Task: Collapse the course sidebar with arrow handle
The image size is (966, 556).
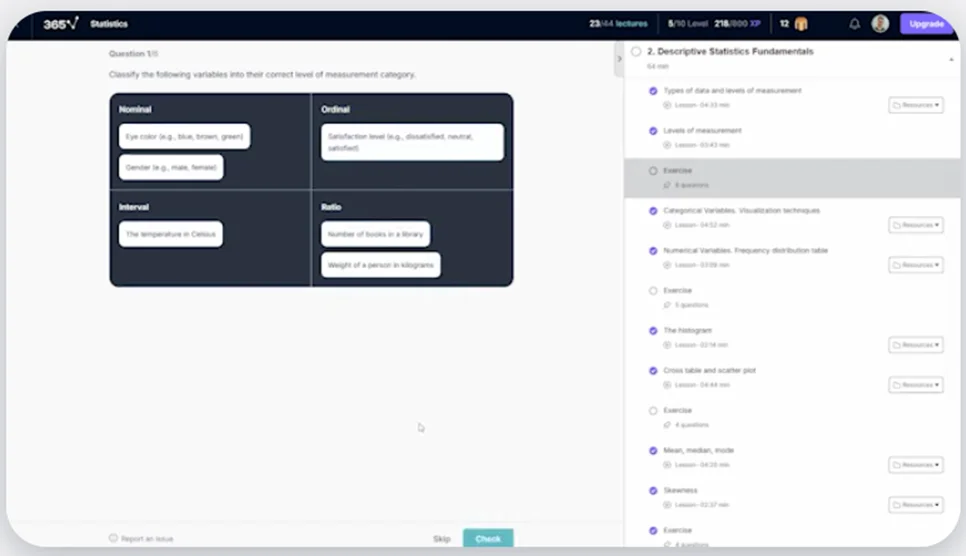Action: (x=619, y=59)
